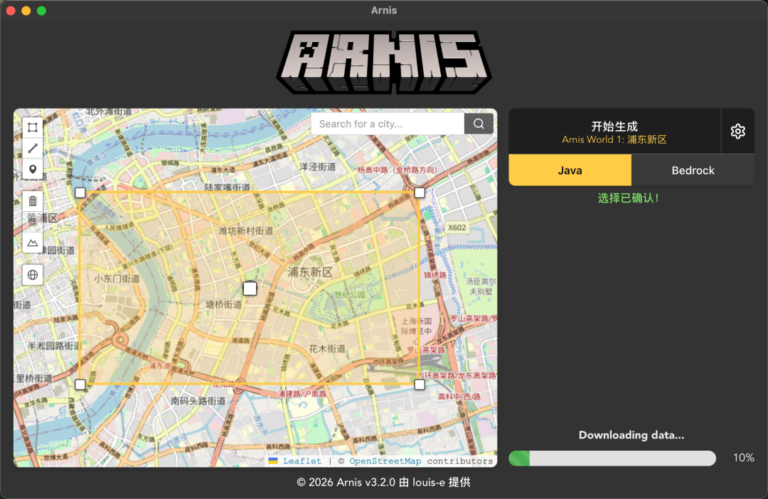Click the 浦东新区 map label
This screenshot has height=499, width=768.
click(x=310, y=272)
